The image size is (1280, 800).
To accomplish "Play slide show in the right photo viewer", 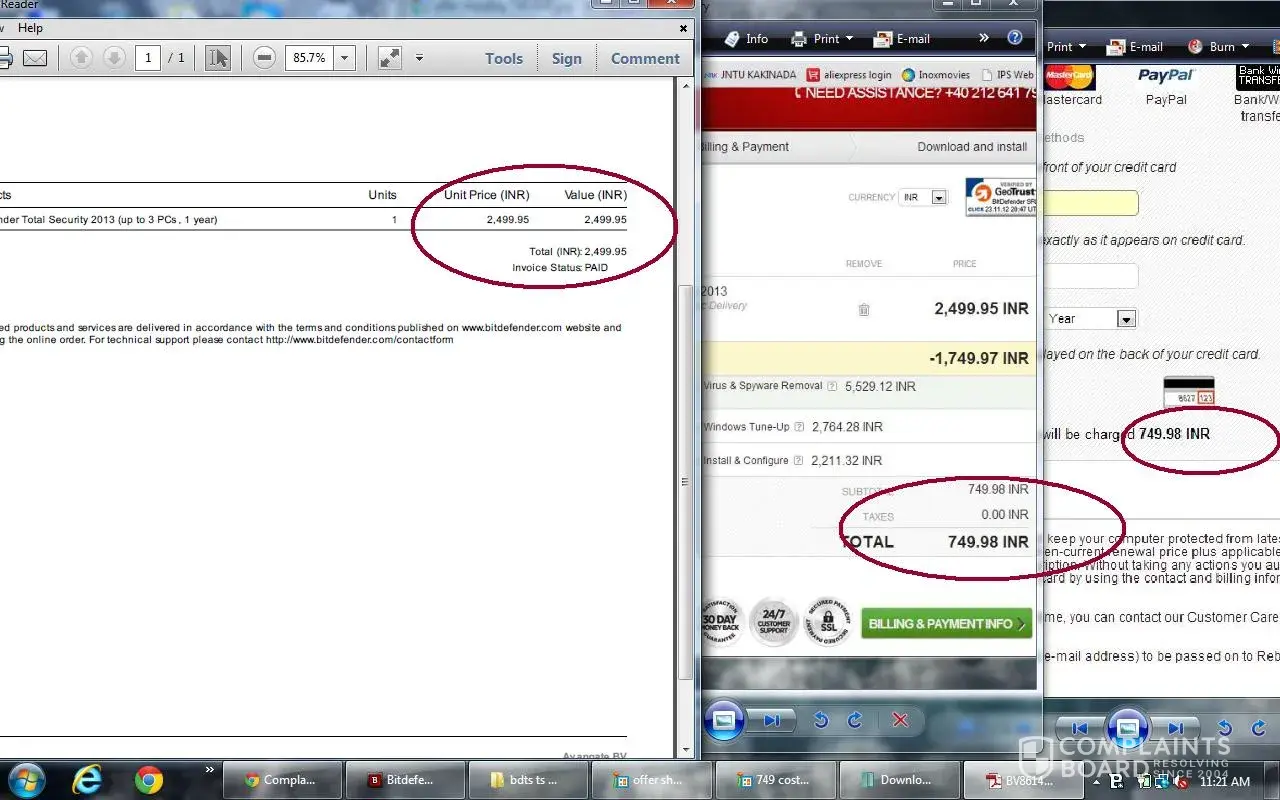I will (x=1127, y=729).
